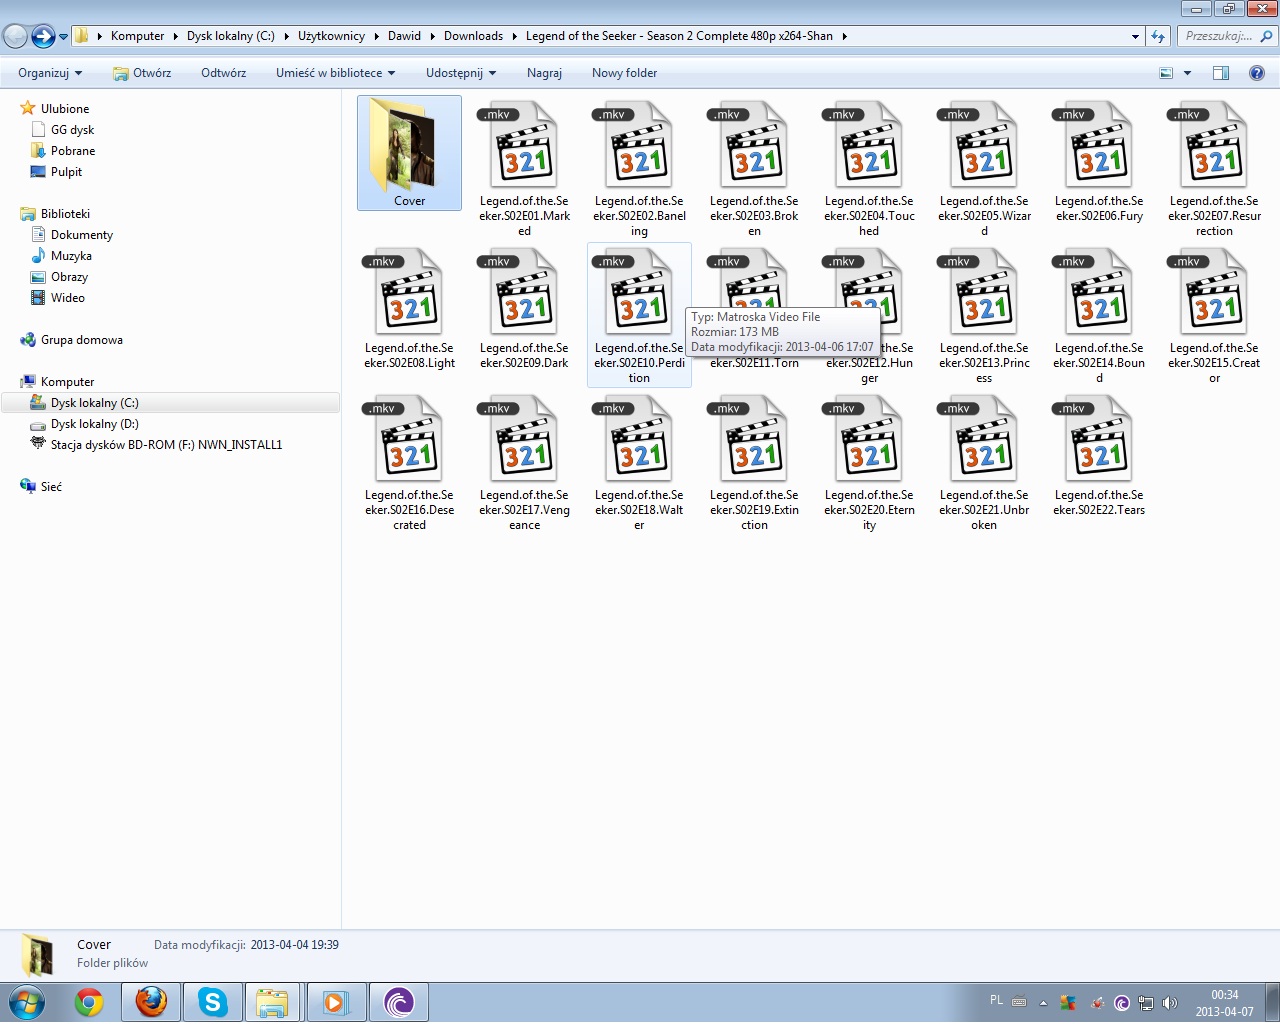Screen dimensions: 1280x1024
Task: Create a new folder with Nowy folder
Action: coord(624,73)
